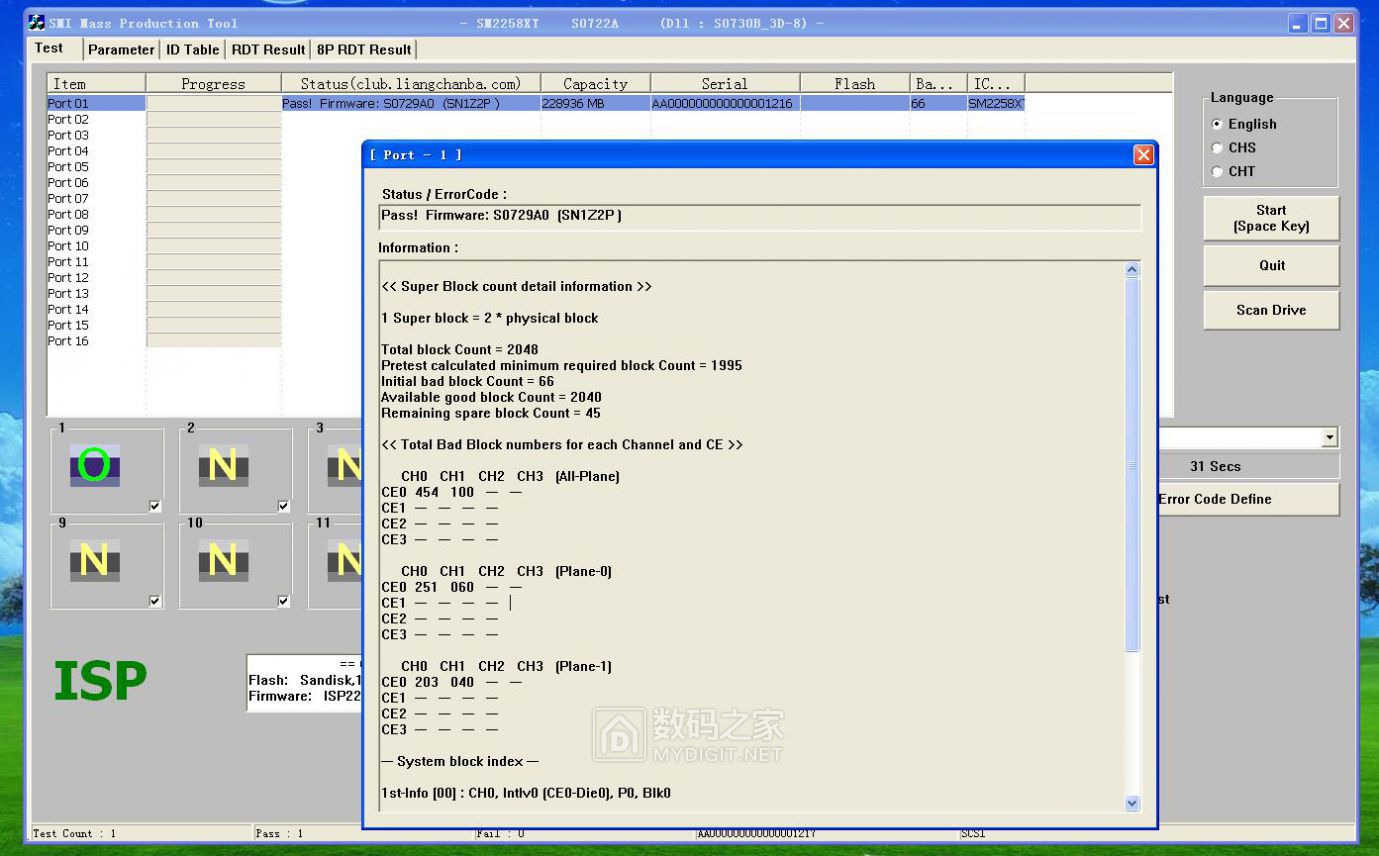Click the Error Code Define button

pyautogui.click(x=1248, y=499)
